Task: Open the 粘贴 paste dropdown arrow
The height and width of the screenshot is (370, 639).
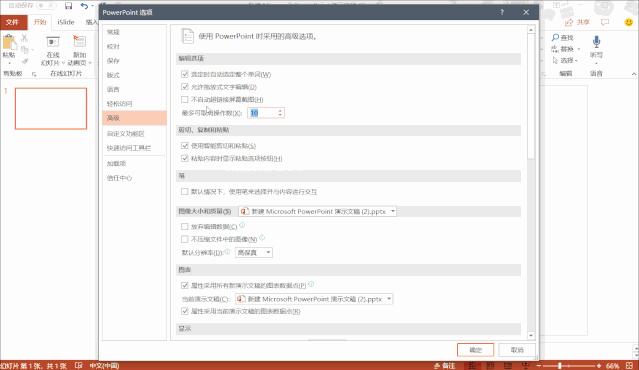Action: 9,62
